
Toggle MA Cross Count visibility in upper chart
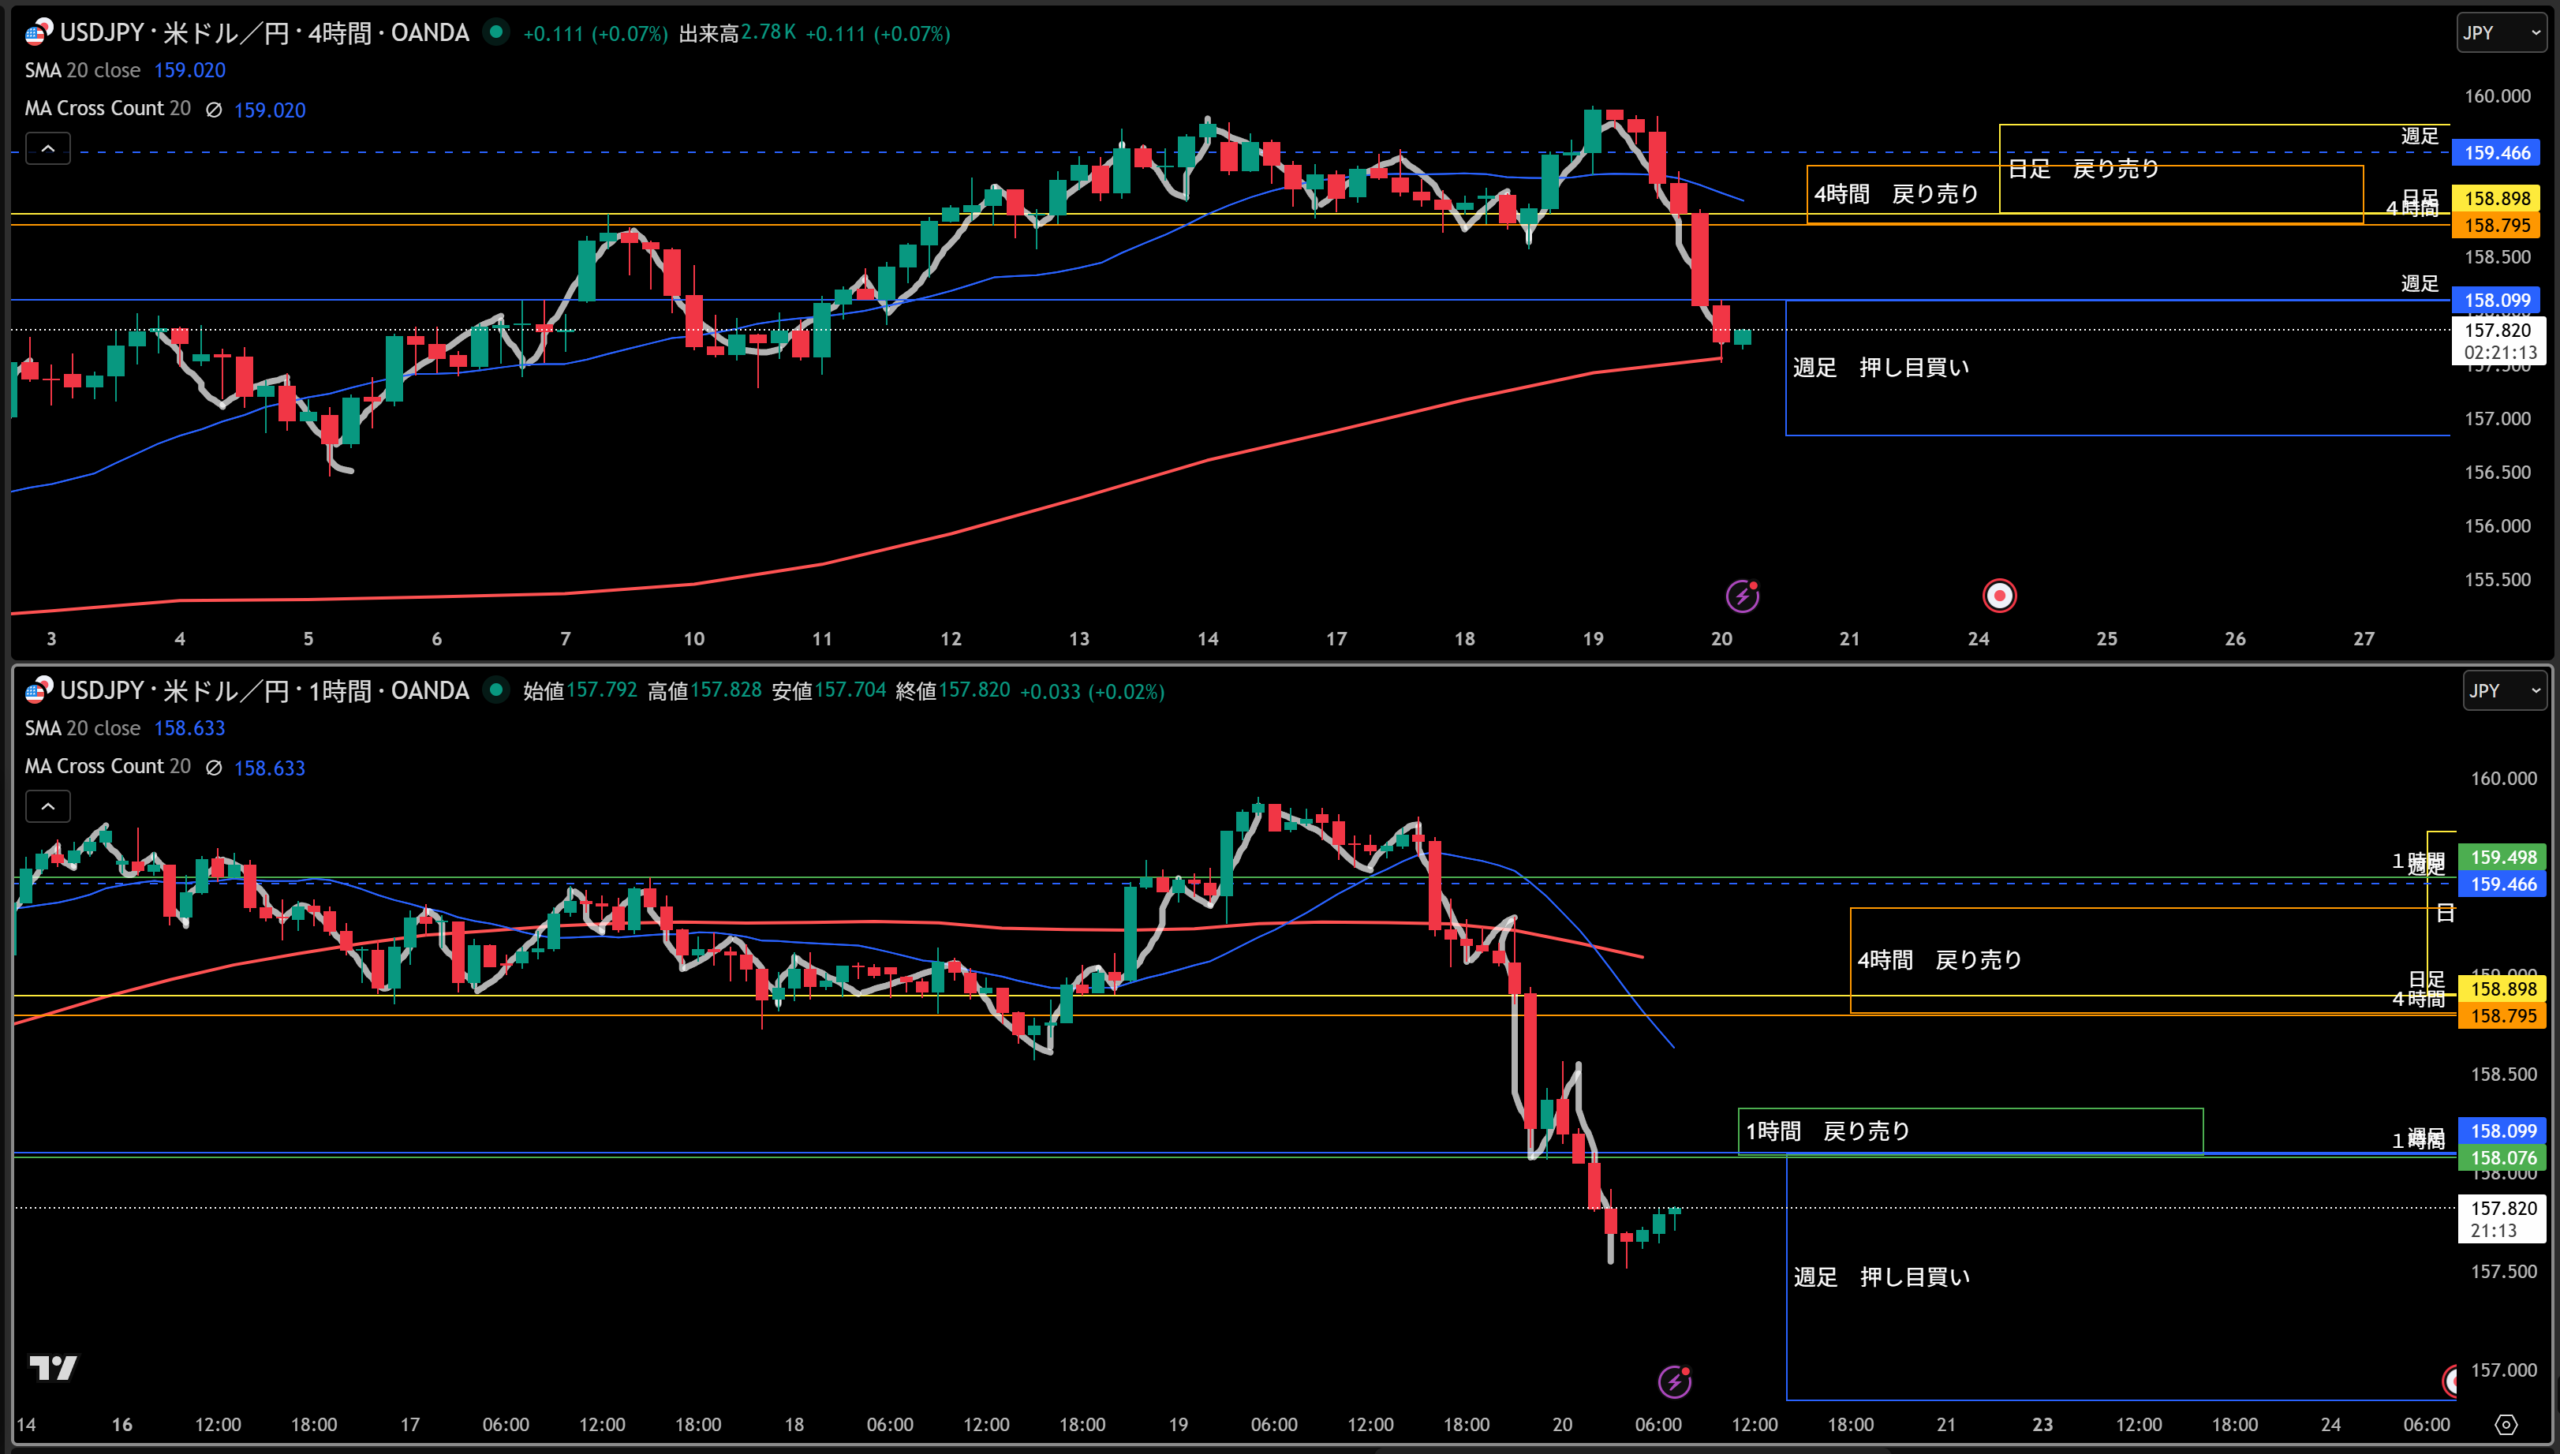(213, 110)
